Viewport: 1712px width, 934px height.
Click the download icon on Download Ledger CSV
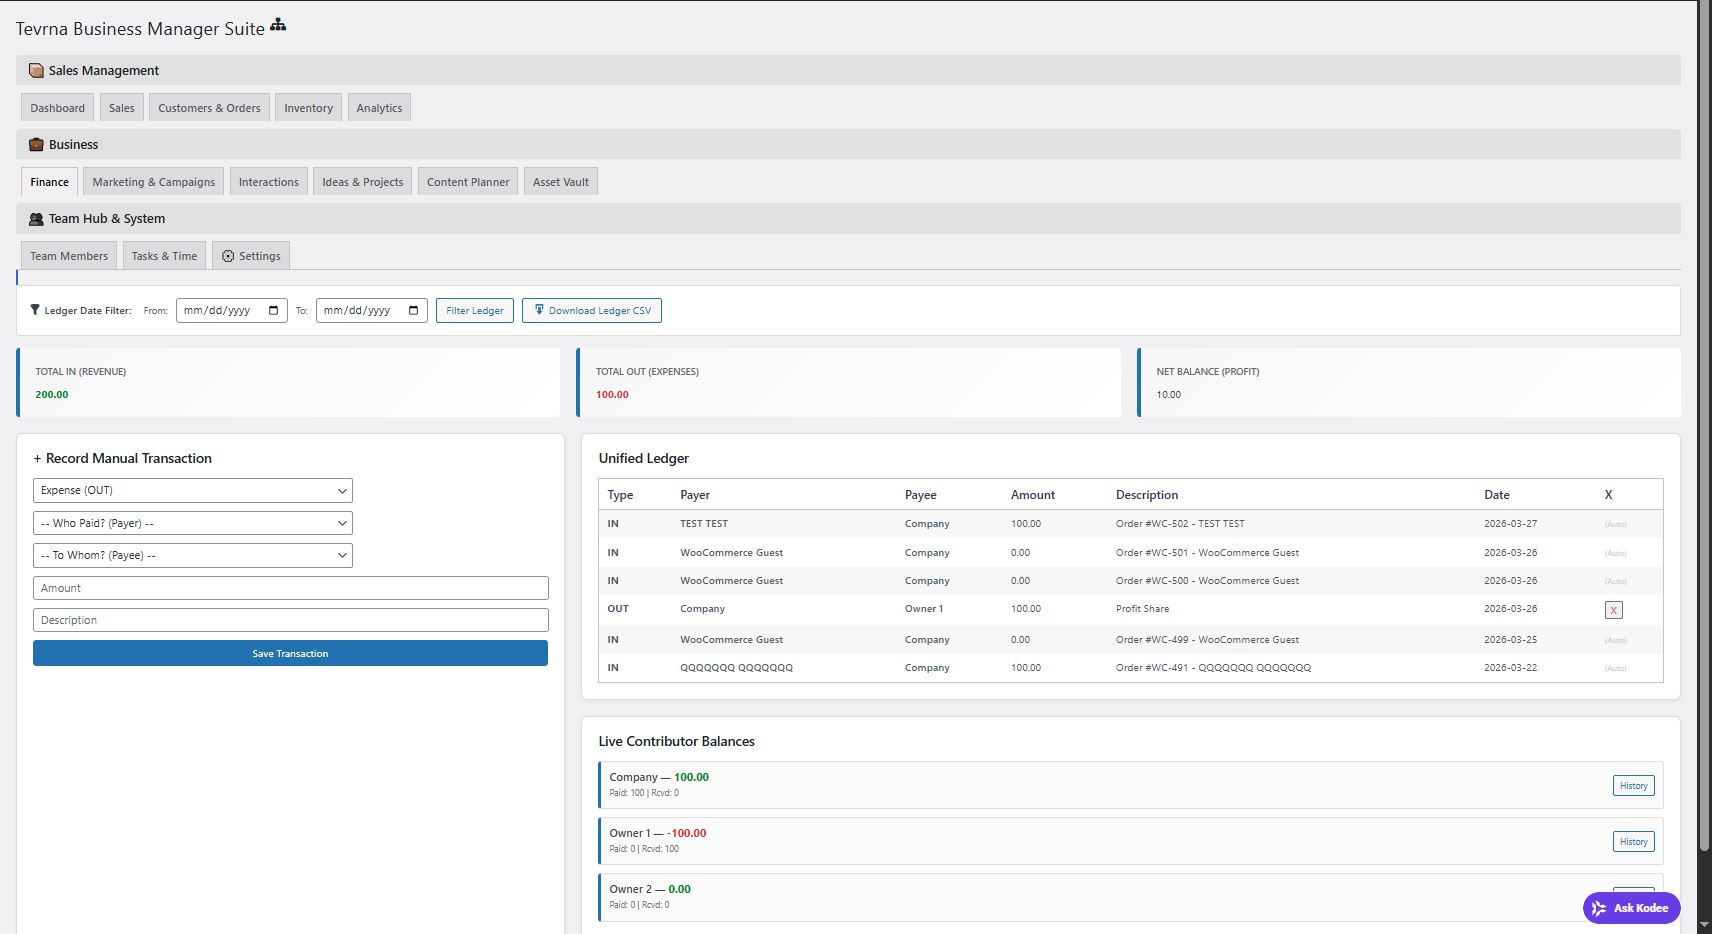pos(539,310)
